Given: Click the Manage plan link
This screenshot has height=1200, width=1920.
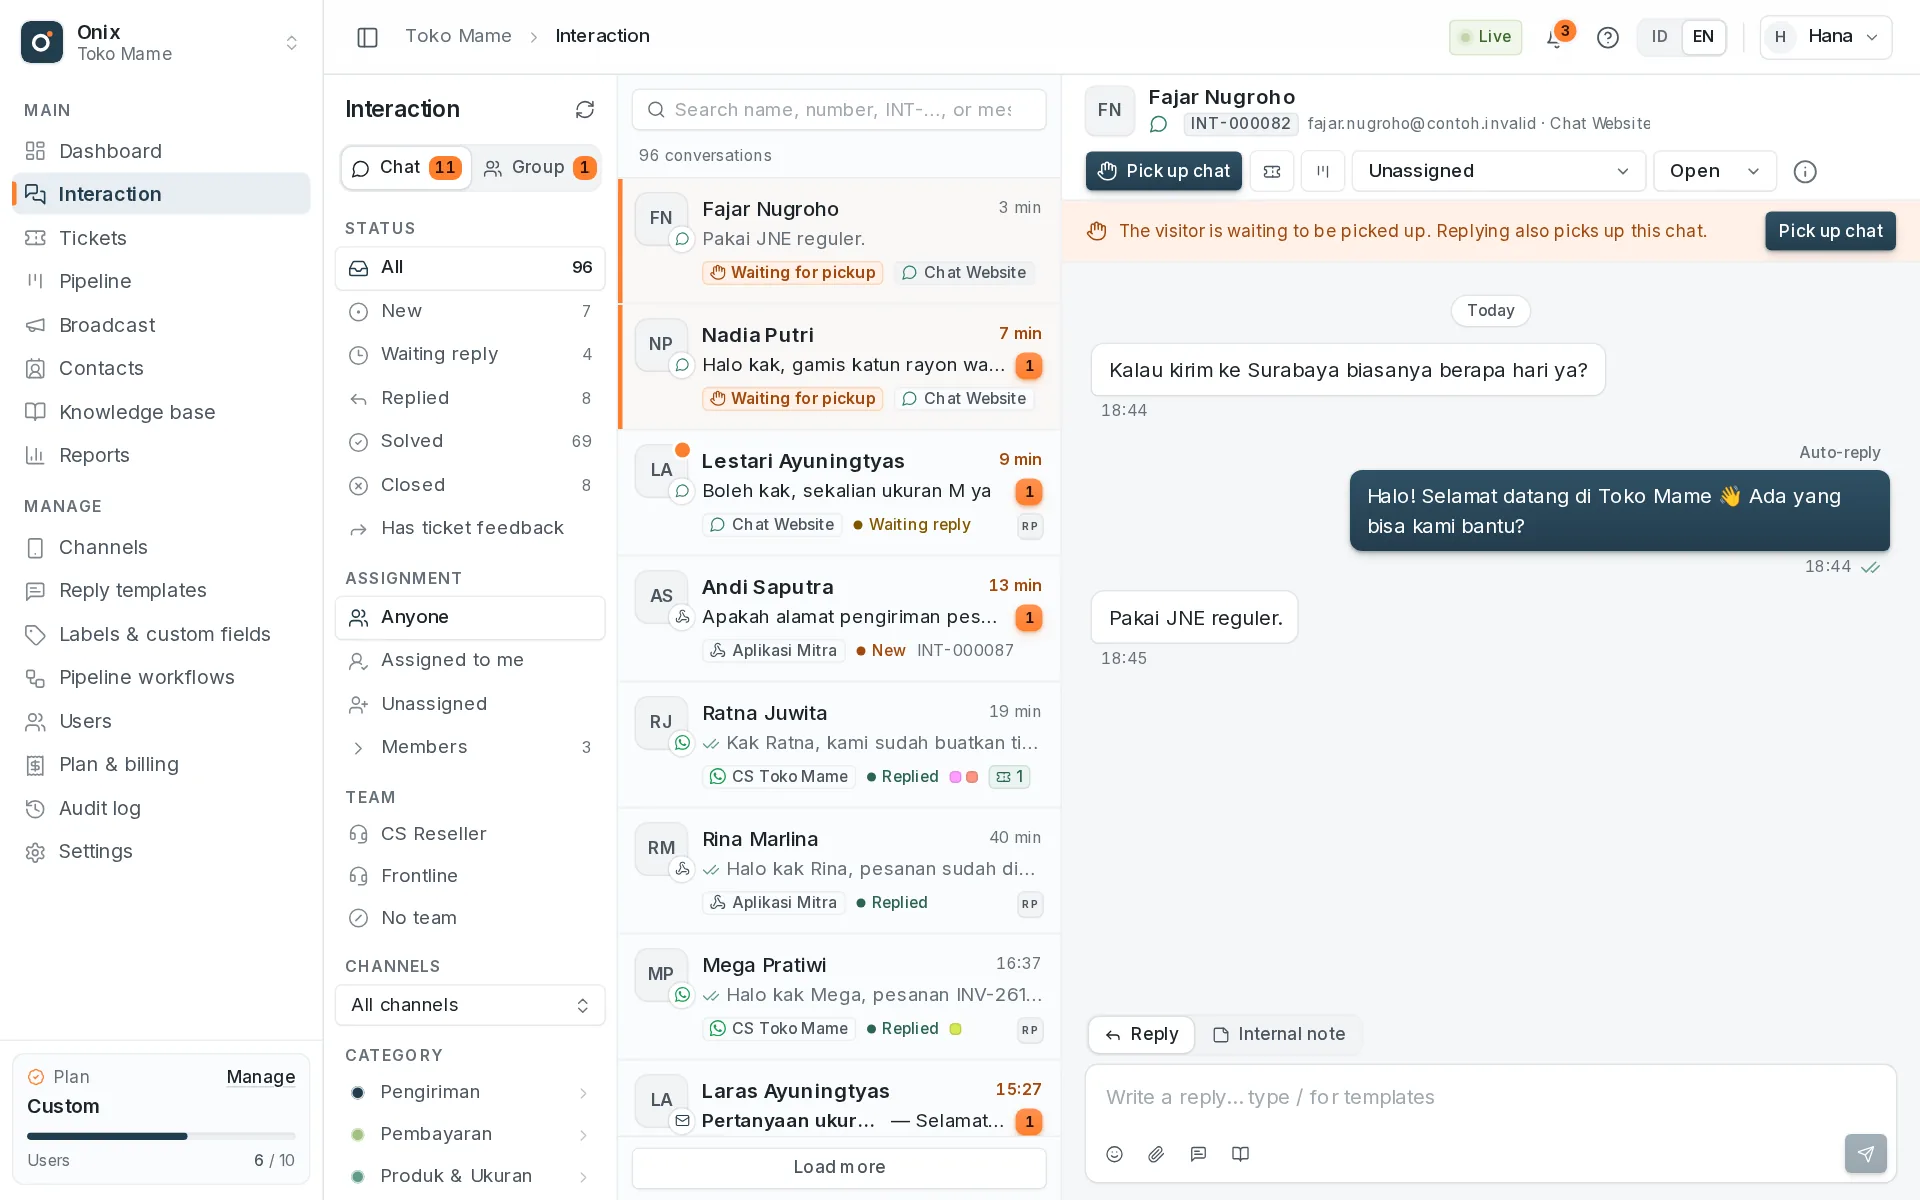Looking at the screenshot, I should [x=260, y=1077].
